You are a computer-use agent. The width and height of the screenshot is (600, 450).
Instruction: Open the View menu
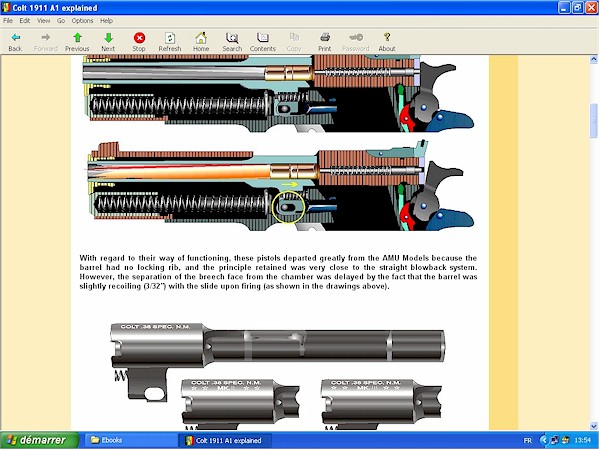pyautogui.click(x=44, y=21)
